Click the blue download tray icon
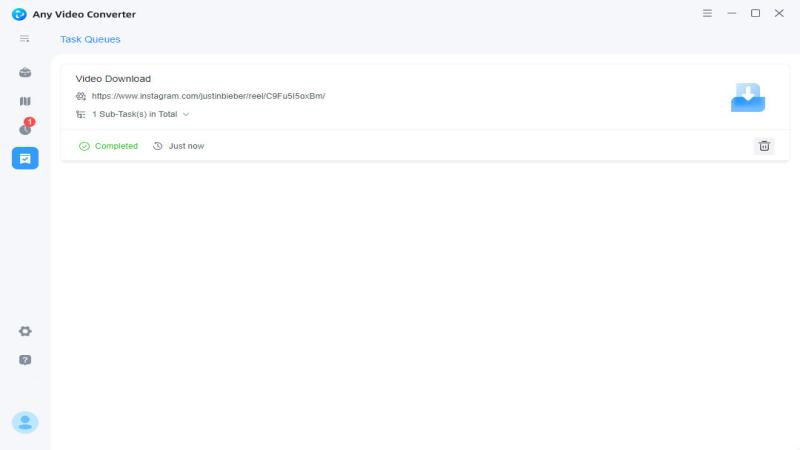 tap(747, 97)
